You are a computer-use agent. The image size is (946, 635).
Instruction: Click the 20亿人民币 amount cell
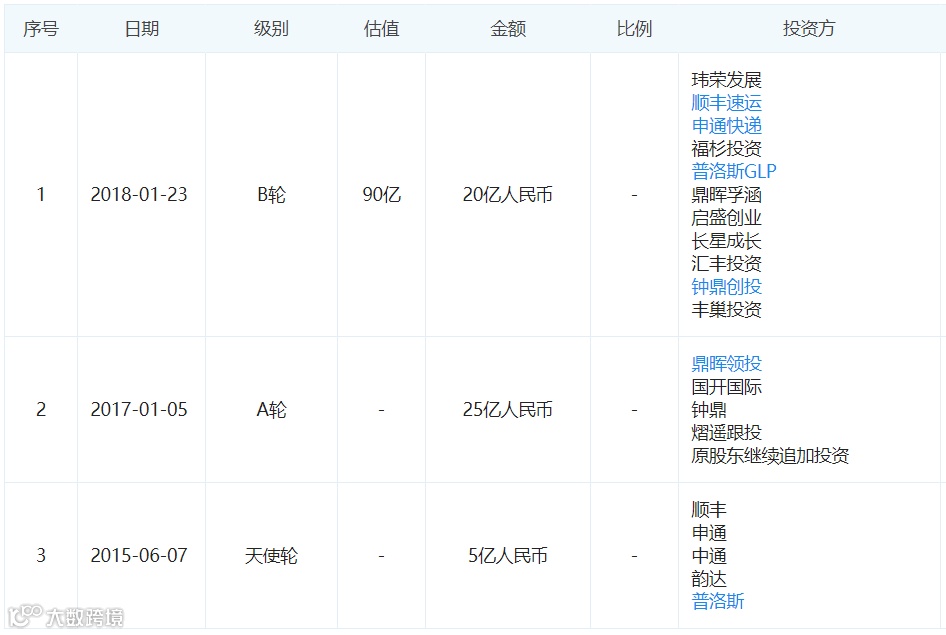tap(508, 194)
